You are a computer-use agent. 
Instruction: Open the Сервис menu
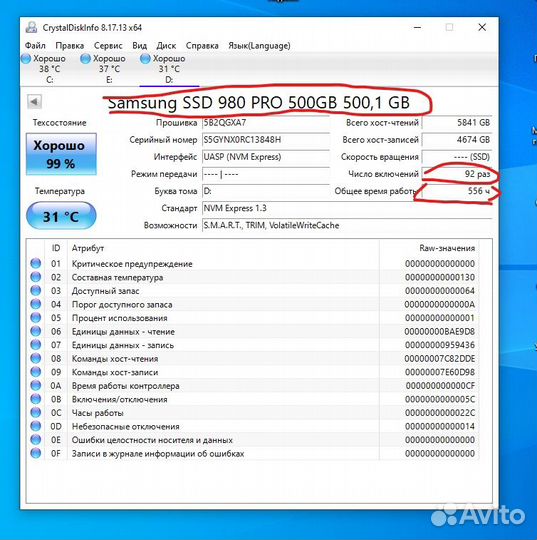tap(108, 45)
